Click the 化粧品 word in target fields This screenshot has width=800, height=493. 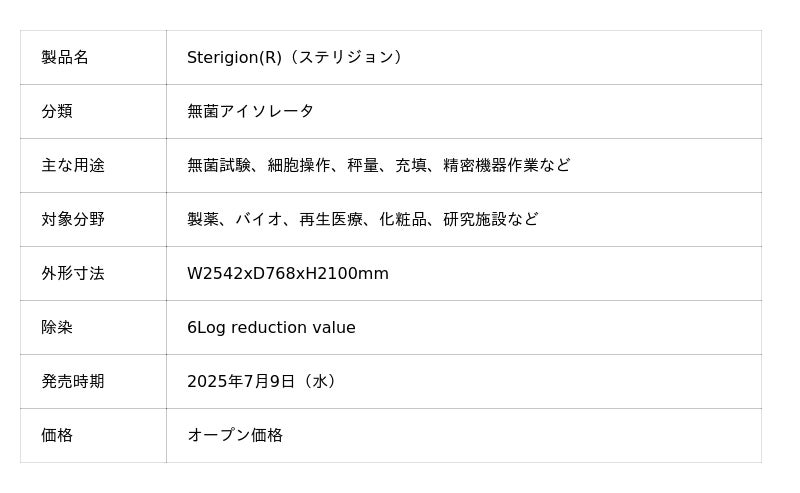[x=403, y=219]
